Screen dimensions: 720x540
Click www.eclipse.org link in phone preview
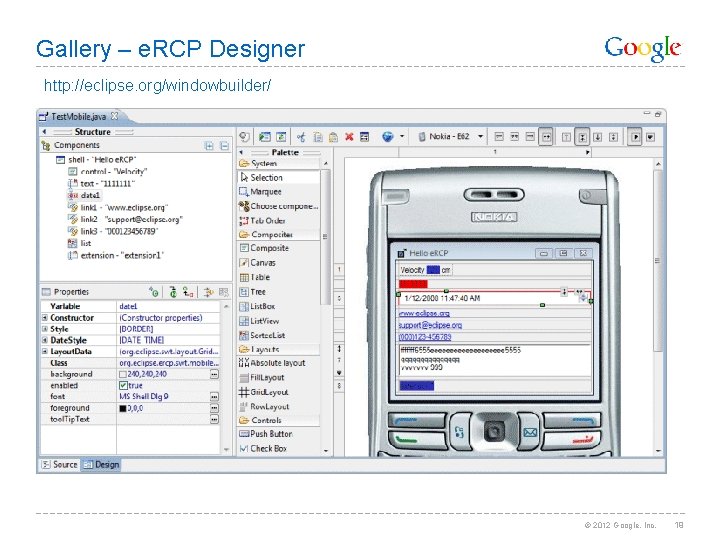pyautogui.click(x=424, y=313)
